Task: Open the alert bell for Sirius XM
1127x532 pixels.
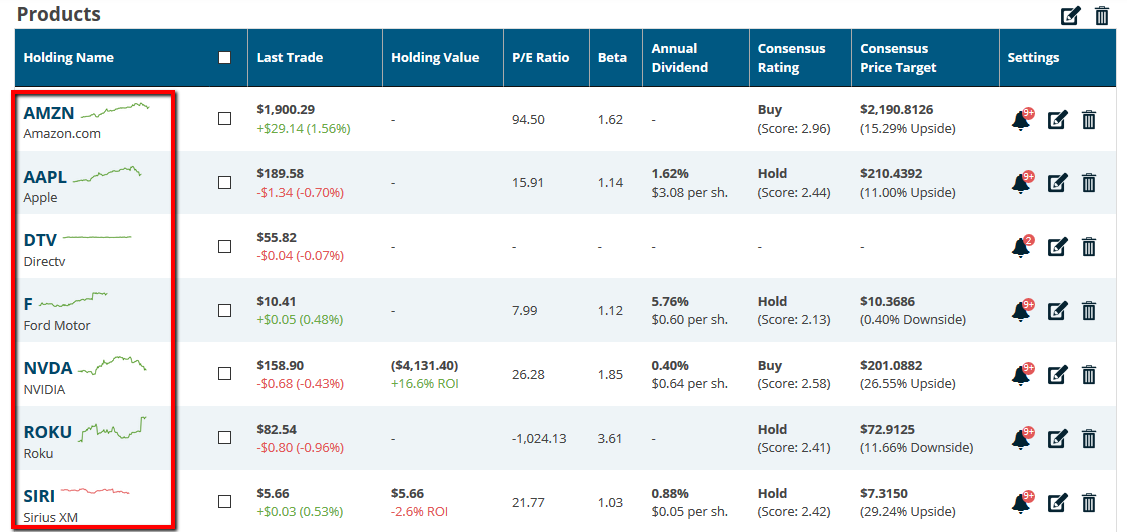Action: pos(1021,502)
